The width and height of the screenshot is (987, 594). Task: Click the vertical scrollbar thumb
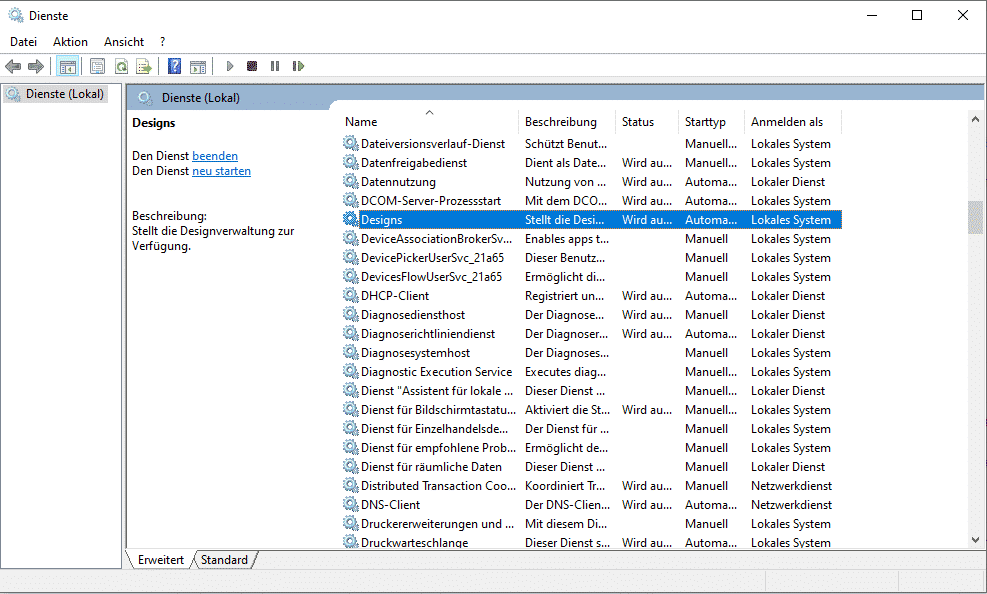click(975, 217)
